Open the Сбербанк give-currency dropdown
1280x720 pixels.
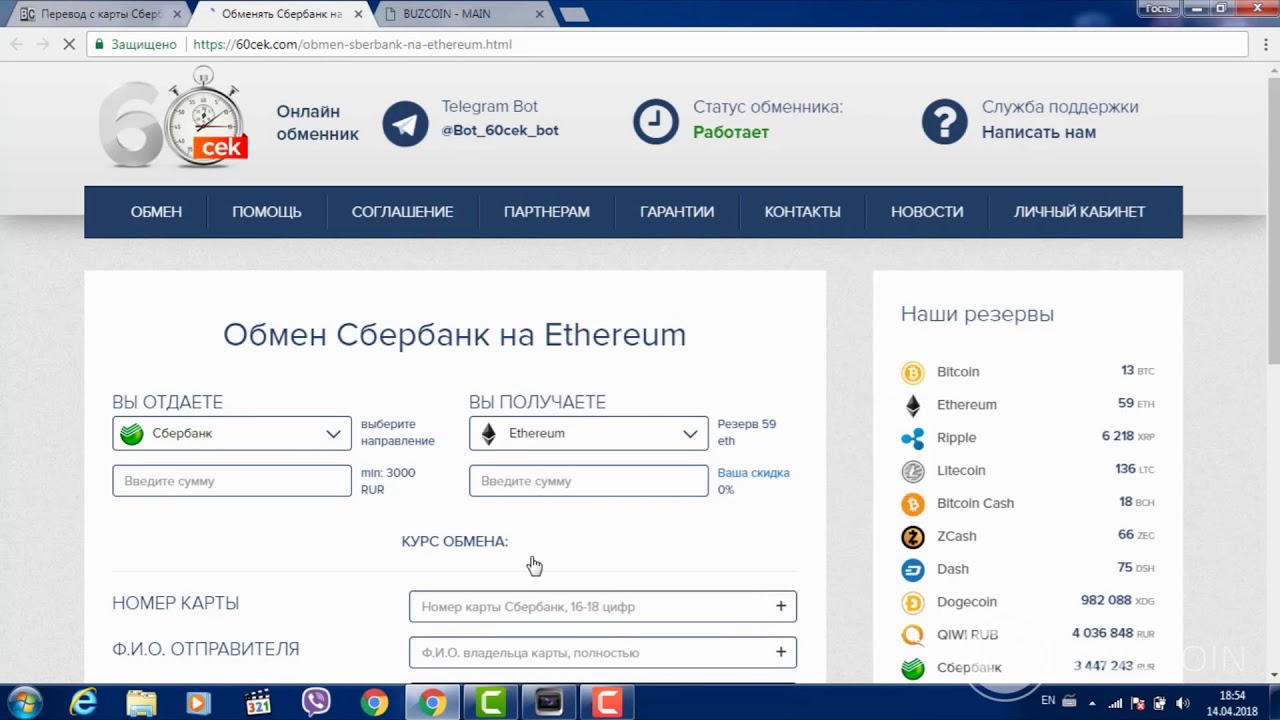[232, 433]
